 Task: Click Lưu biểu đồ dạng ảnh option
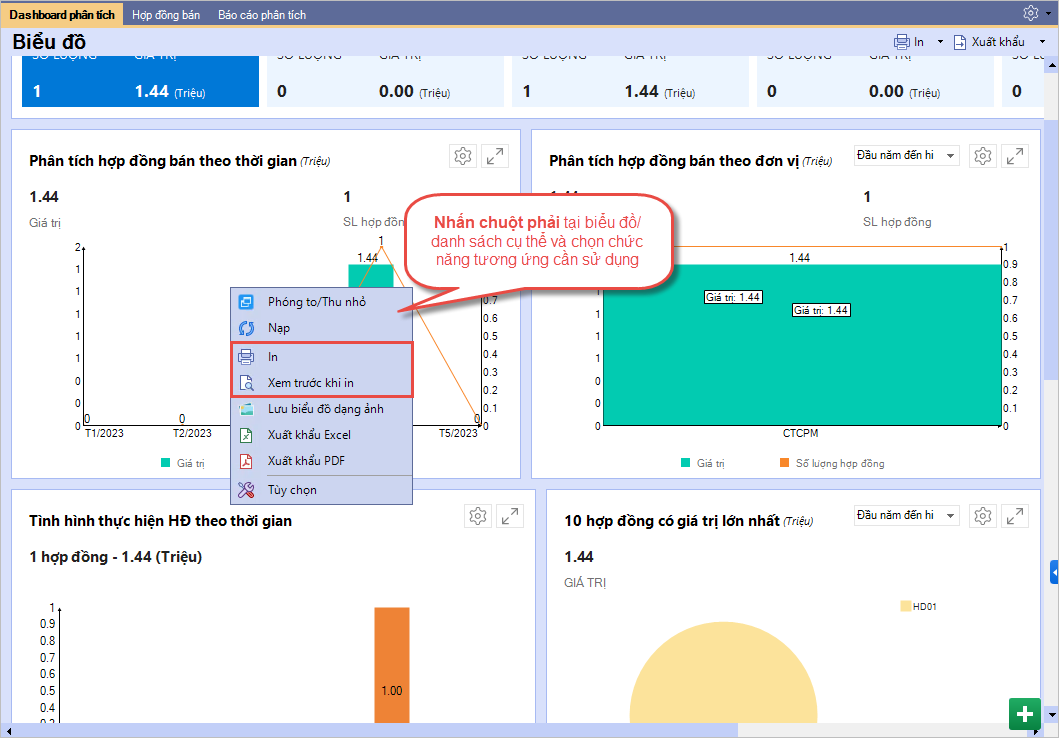[325, 409]
